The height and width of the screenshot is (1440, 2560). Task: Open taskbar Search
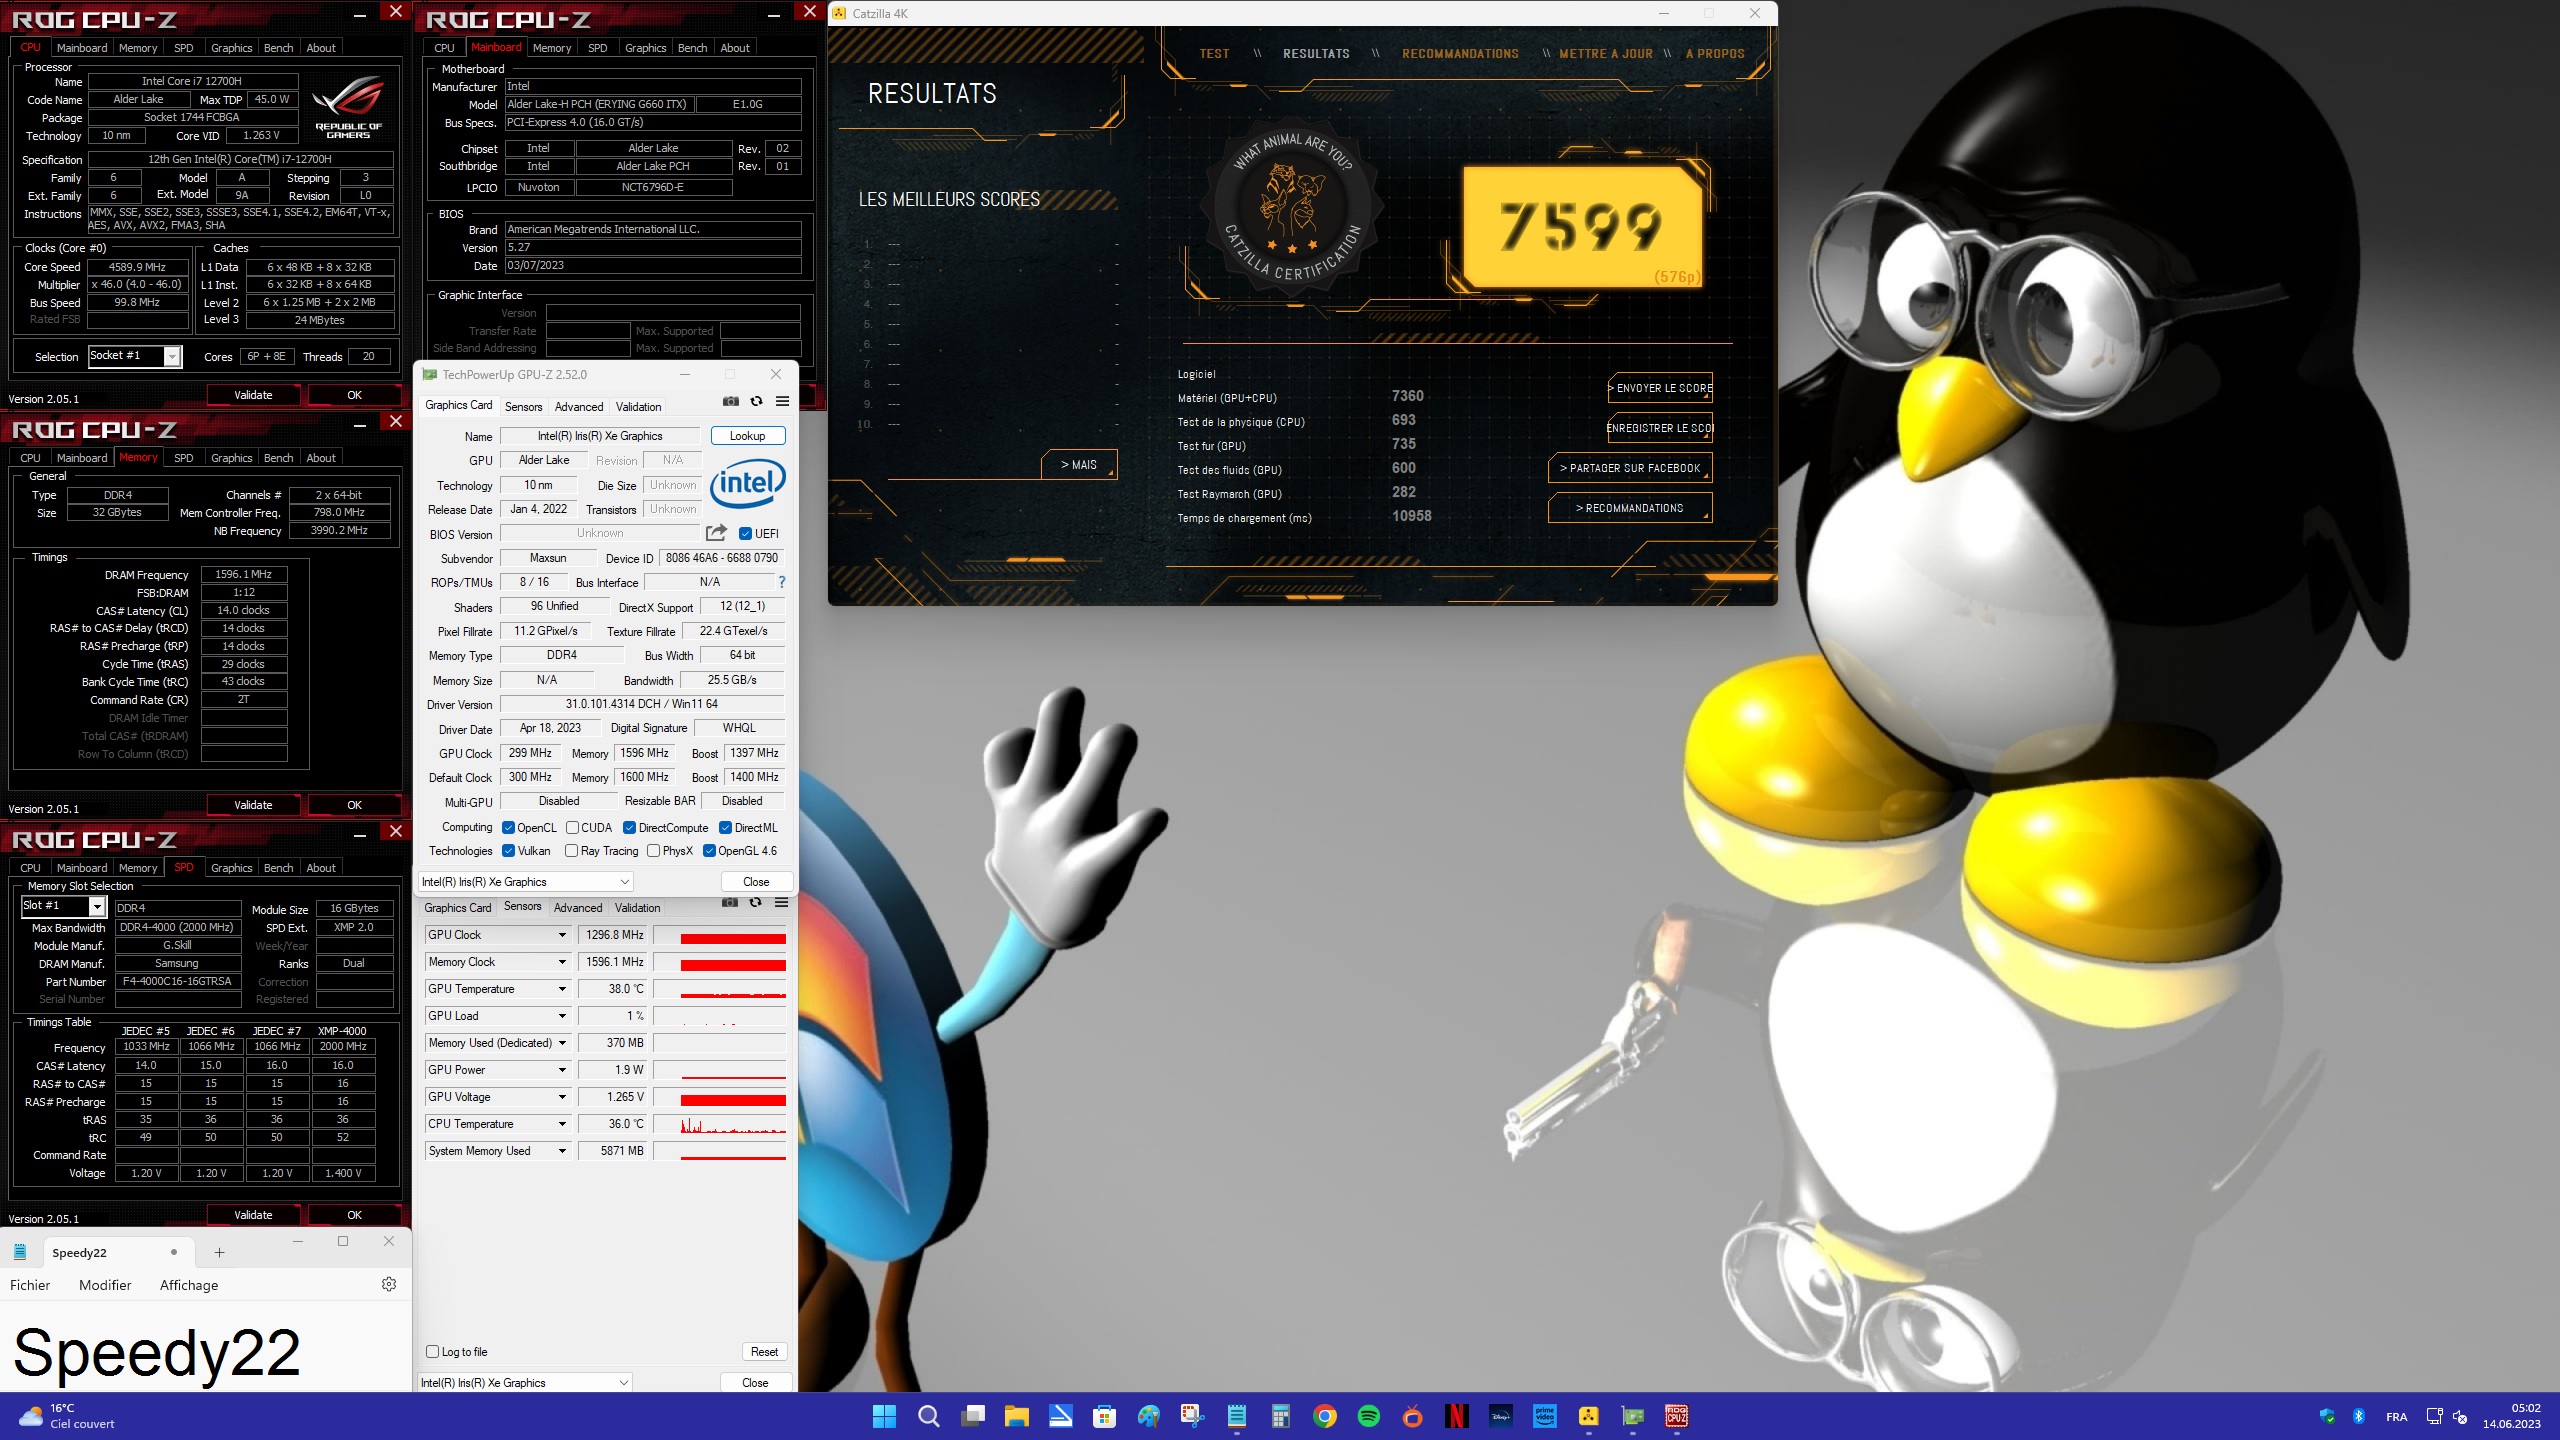coord(928,1416)
